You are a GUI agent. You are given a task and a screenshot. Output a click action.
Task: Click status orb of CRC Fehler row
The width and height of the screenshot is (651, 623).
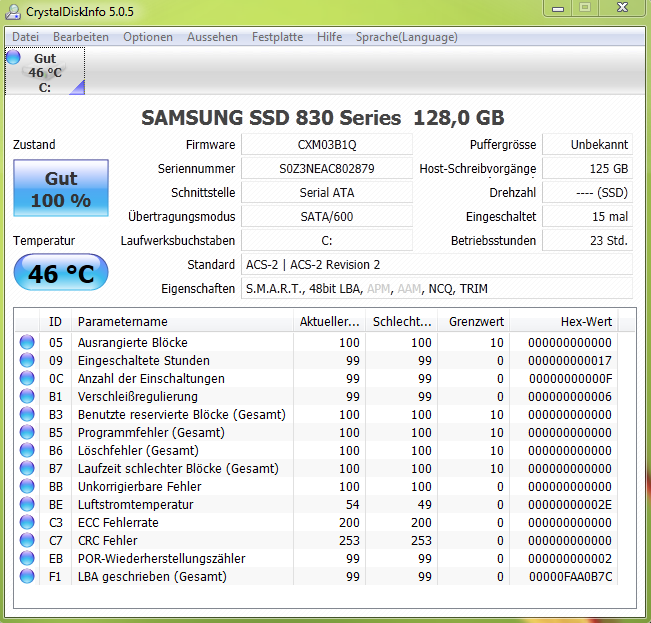click(27, 540)
